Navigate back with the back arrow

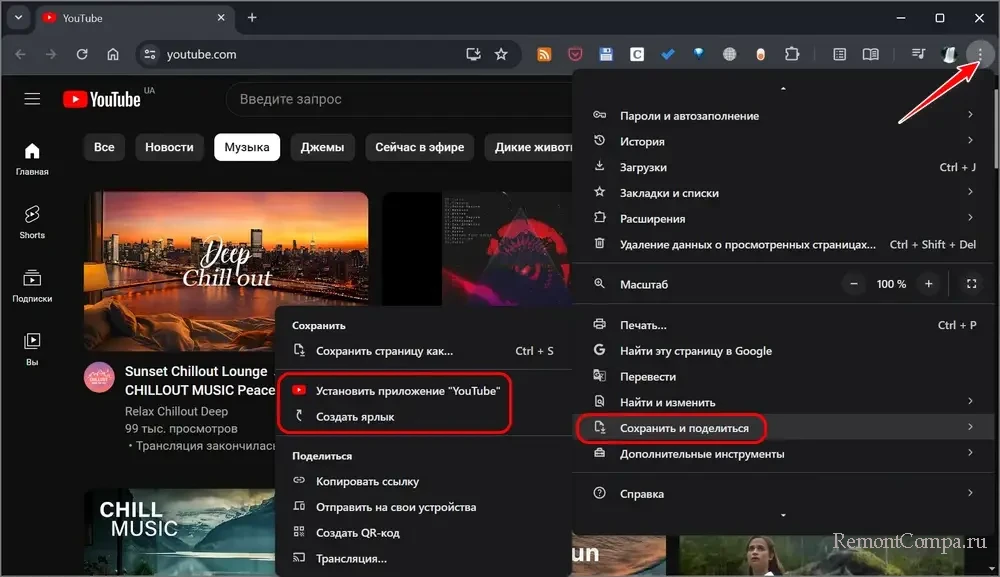click(20, 54)
